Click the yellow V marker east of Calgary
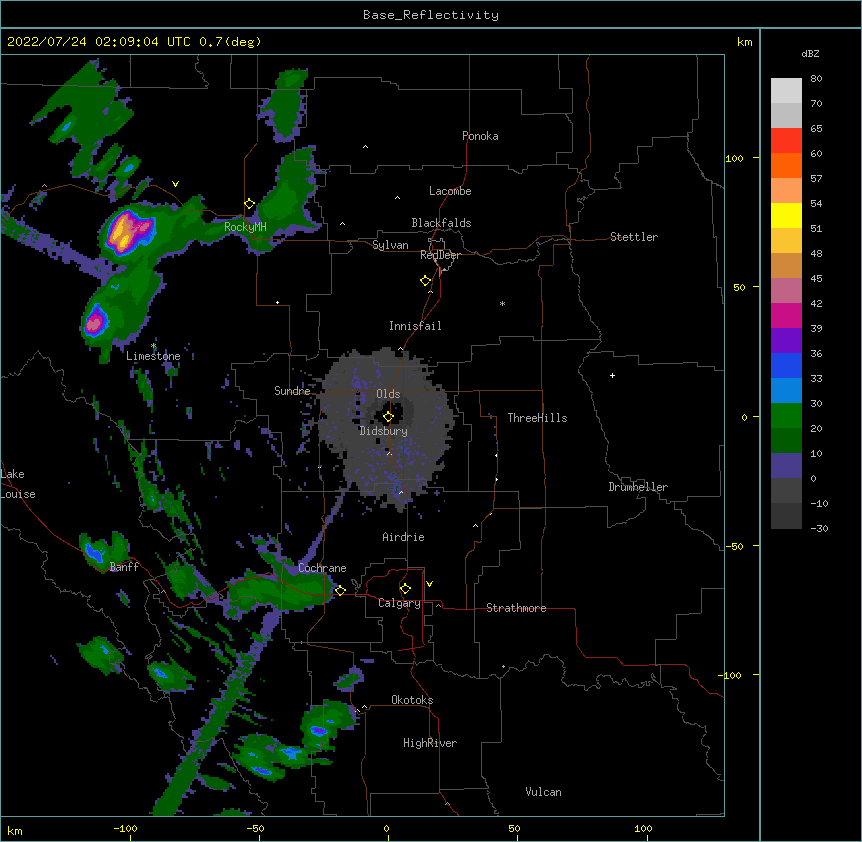The width and height of the screenshot is (862, 842). (429, 584)
